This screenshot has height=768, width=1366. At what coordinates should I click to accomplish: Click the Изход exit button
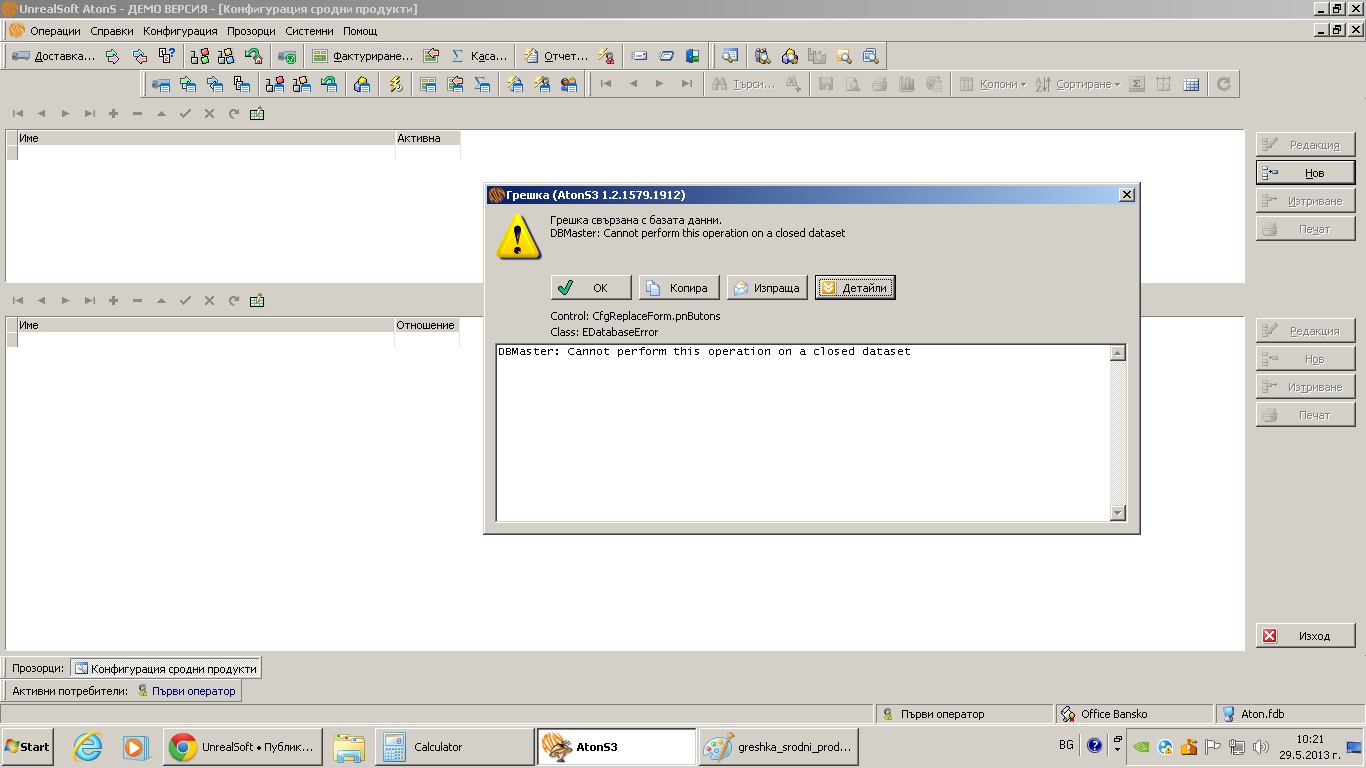click(x=1305, y=636)
